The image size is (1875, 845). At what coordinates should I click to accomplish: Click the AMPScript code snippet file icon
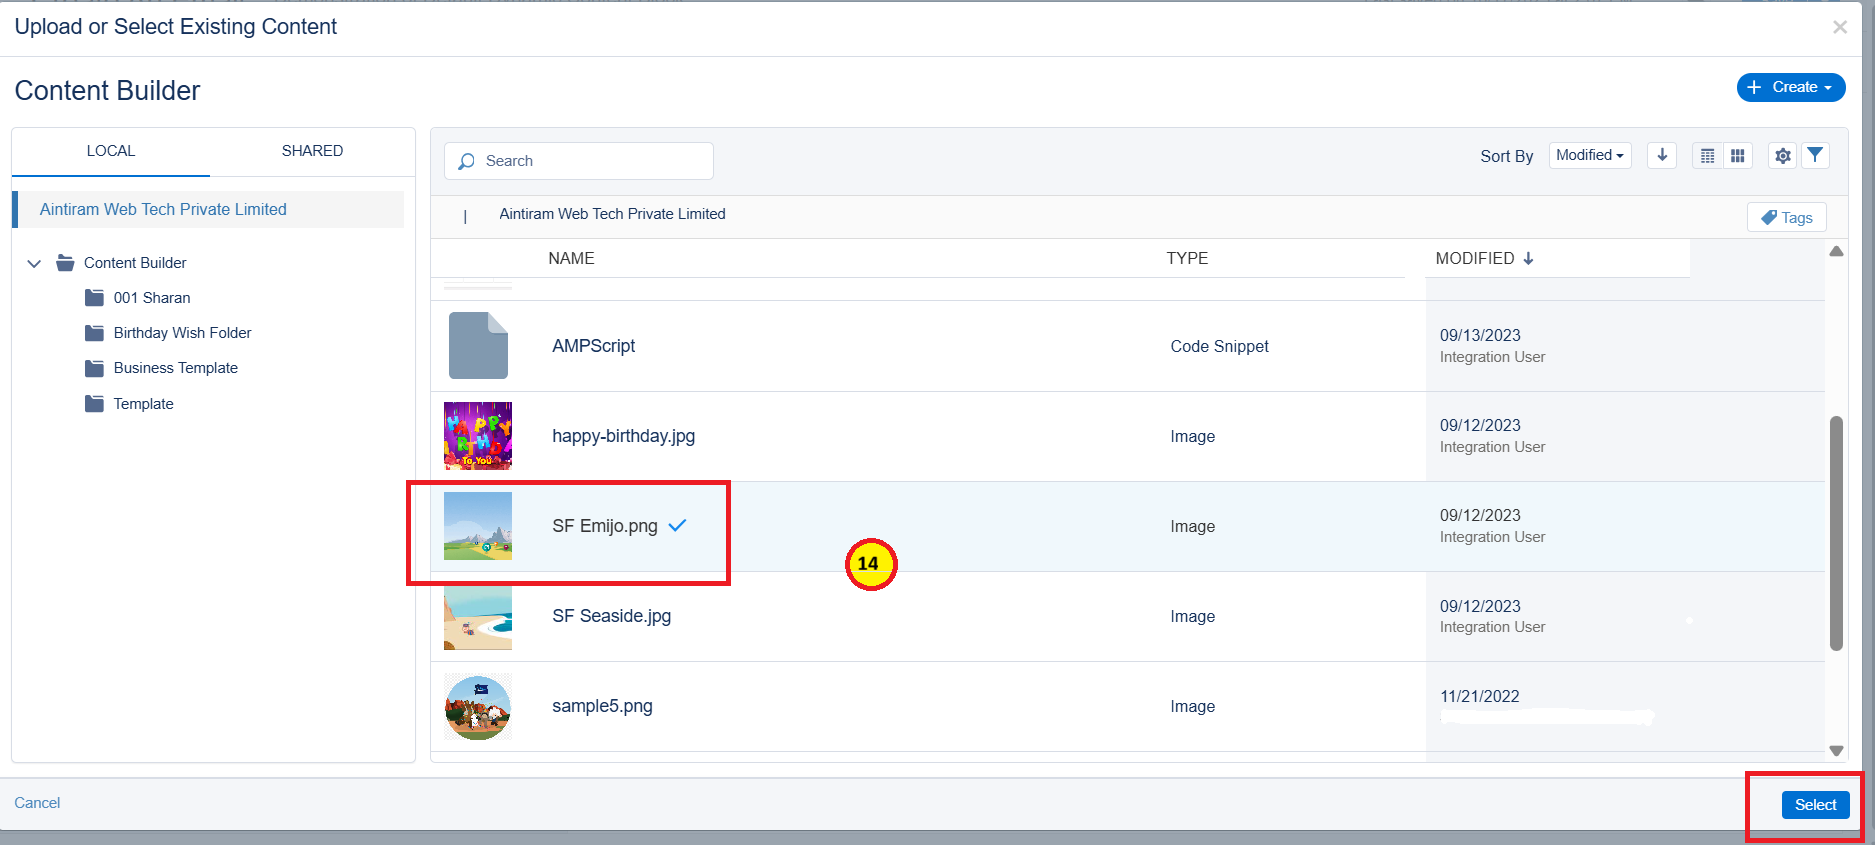tap(478, 346)
